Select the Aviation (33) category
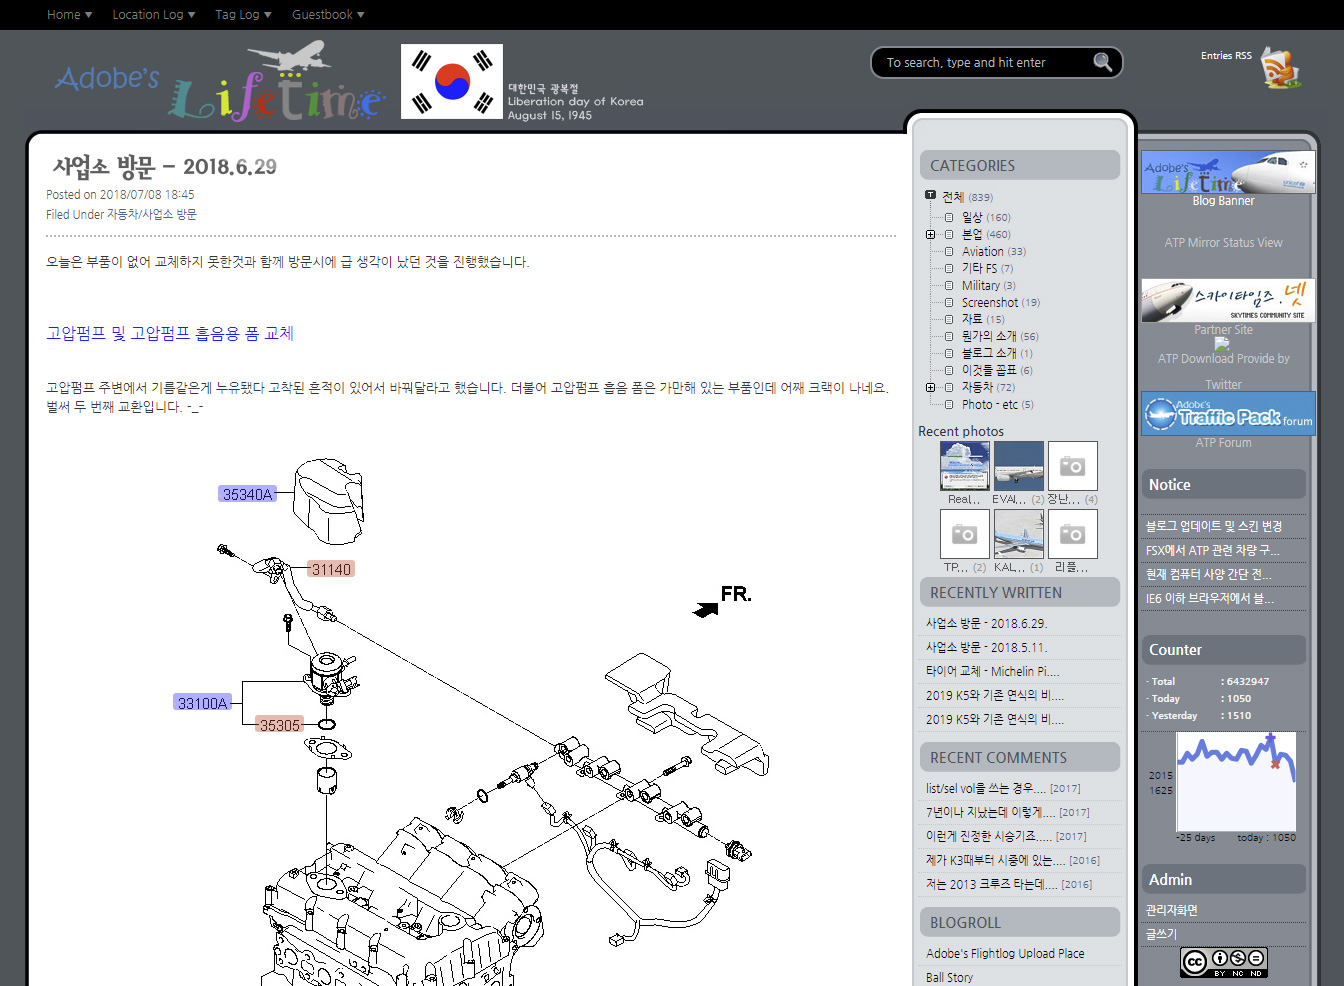 coord(994,251)
